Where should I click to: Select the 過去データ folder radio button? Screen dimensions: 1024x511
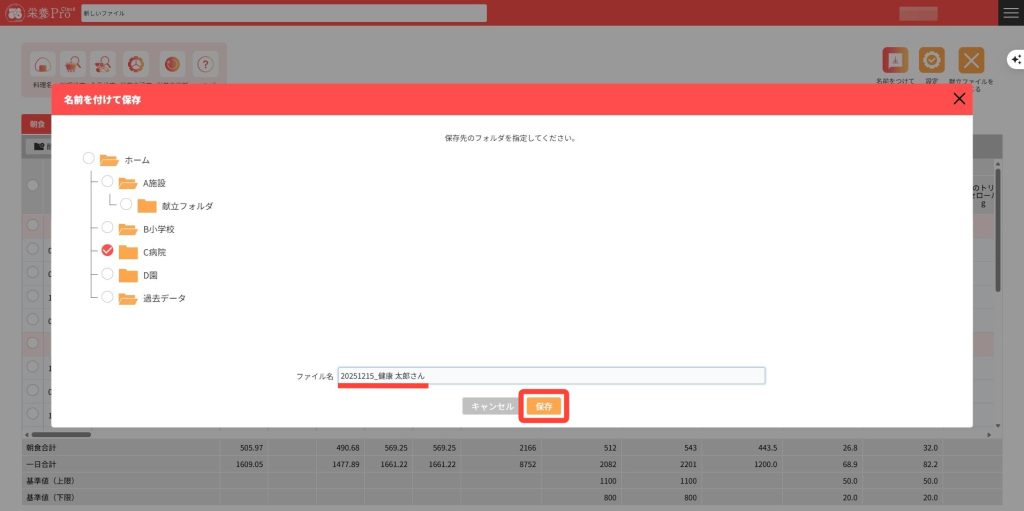tap(107, 297)
